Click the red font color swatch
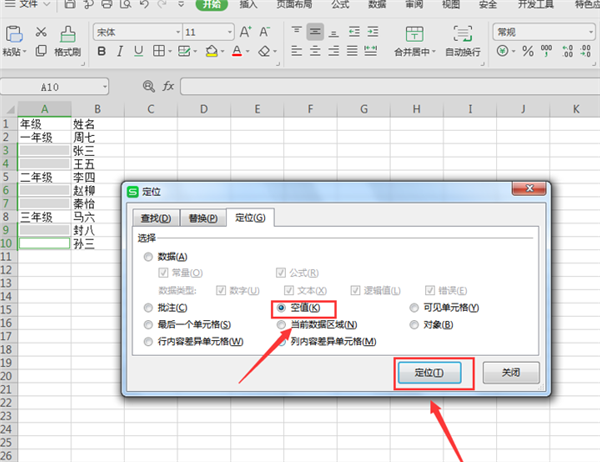 coord(237,51)
